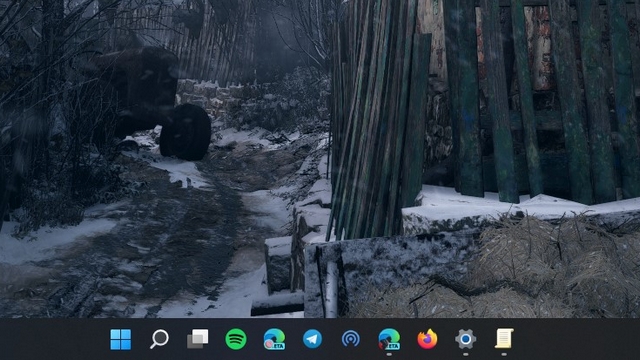This screenshot has height=360, width=640.
Task: Click empty taskbar area left of Start
Action: click(53, 339)
